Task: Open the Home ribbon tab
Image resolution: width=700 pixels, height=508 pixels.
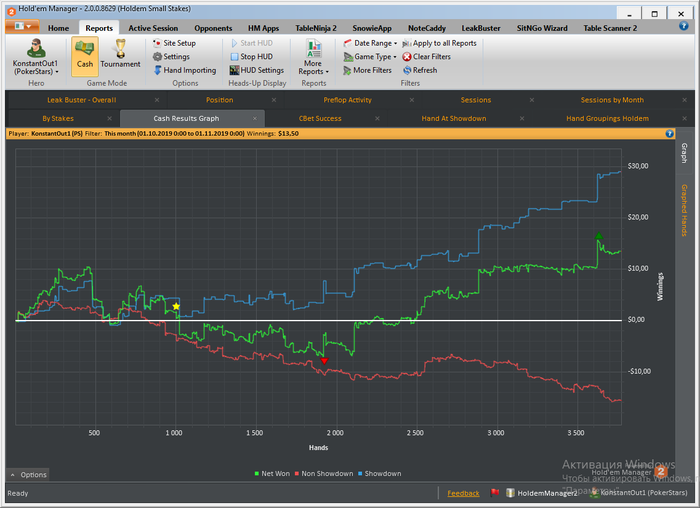Action: click(x=58, y=28)
